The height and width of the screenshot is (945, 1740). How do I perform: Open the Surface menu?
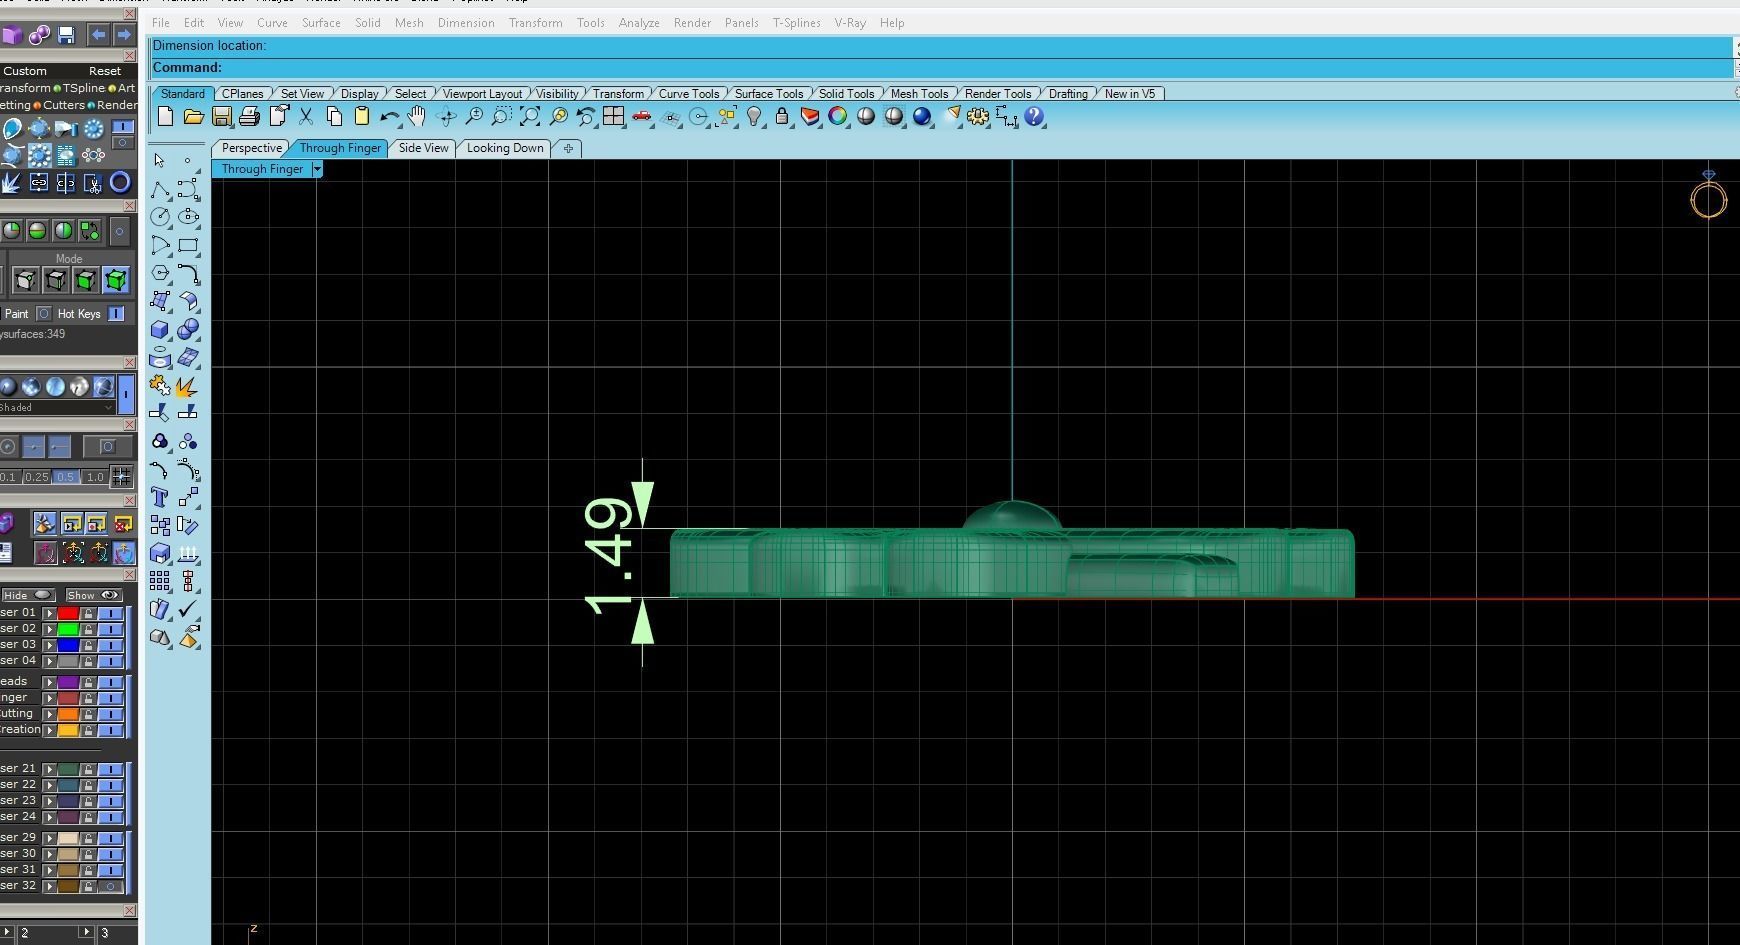coord(321,23)
